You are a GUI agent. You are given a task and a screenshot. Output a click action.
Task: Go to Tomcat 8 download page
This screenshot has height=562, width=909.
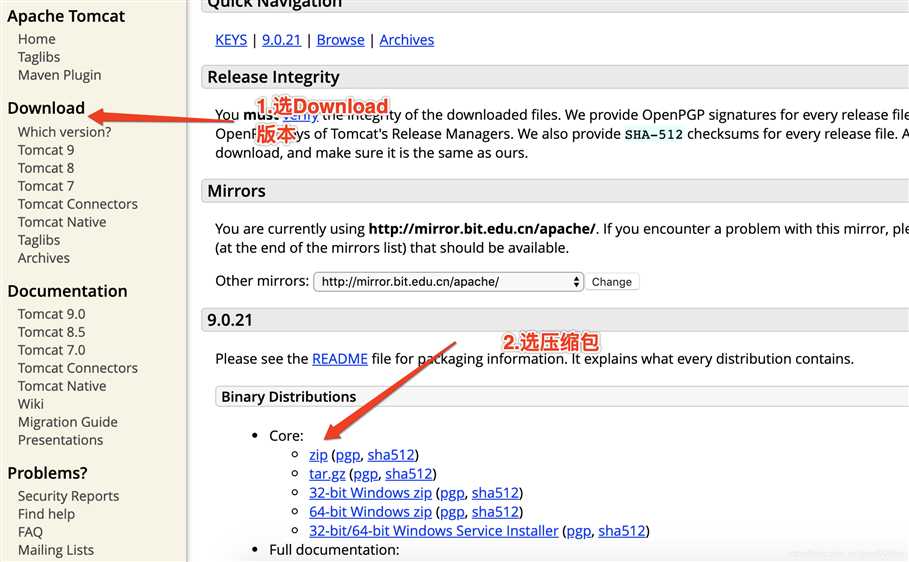coord(46,168)
